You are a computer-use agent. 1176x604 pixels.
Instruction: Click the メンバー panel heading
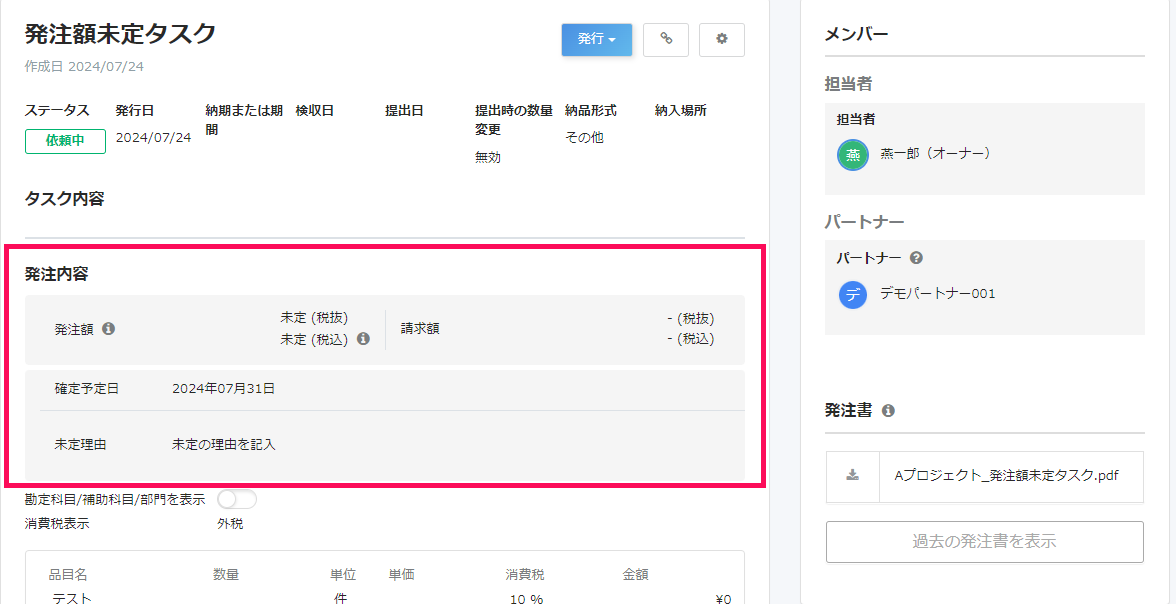pyautogui.click(x=856, y=34)
